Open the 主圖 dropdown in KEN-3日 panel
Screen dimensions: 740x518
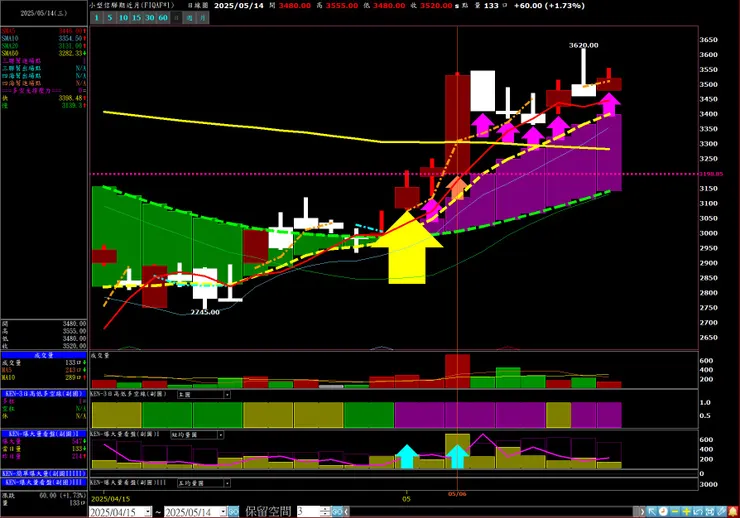pos(227,394)
